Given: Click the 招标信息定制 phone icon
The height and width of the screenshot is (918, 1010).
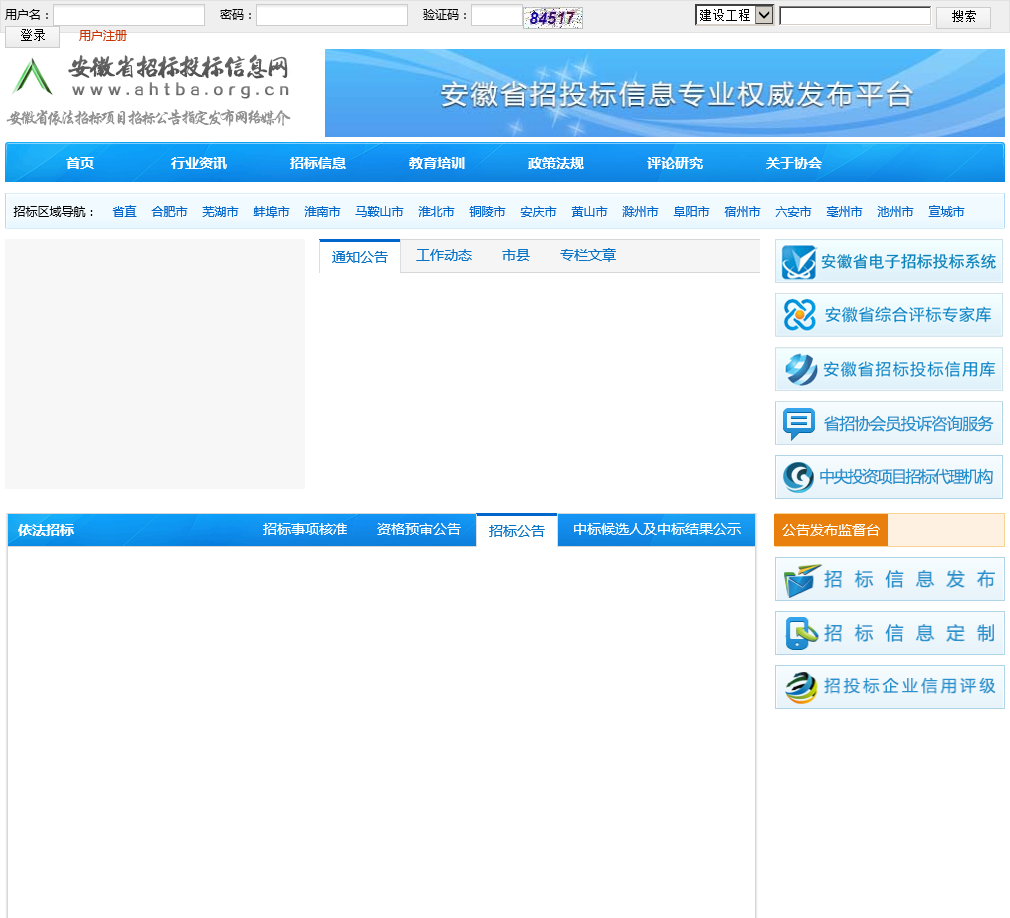Looking at the screenshot, I should [x=801, y=633].
